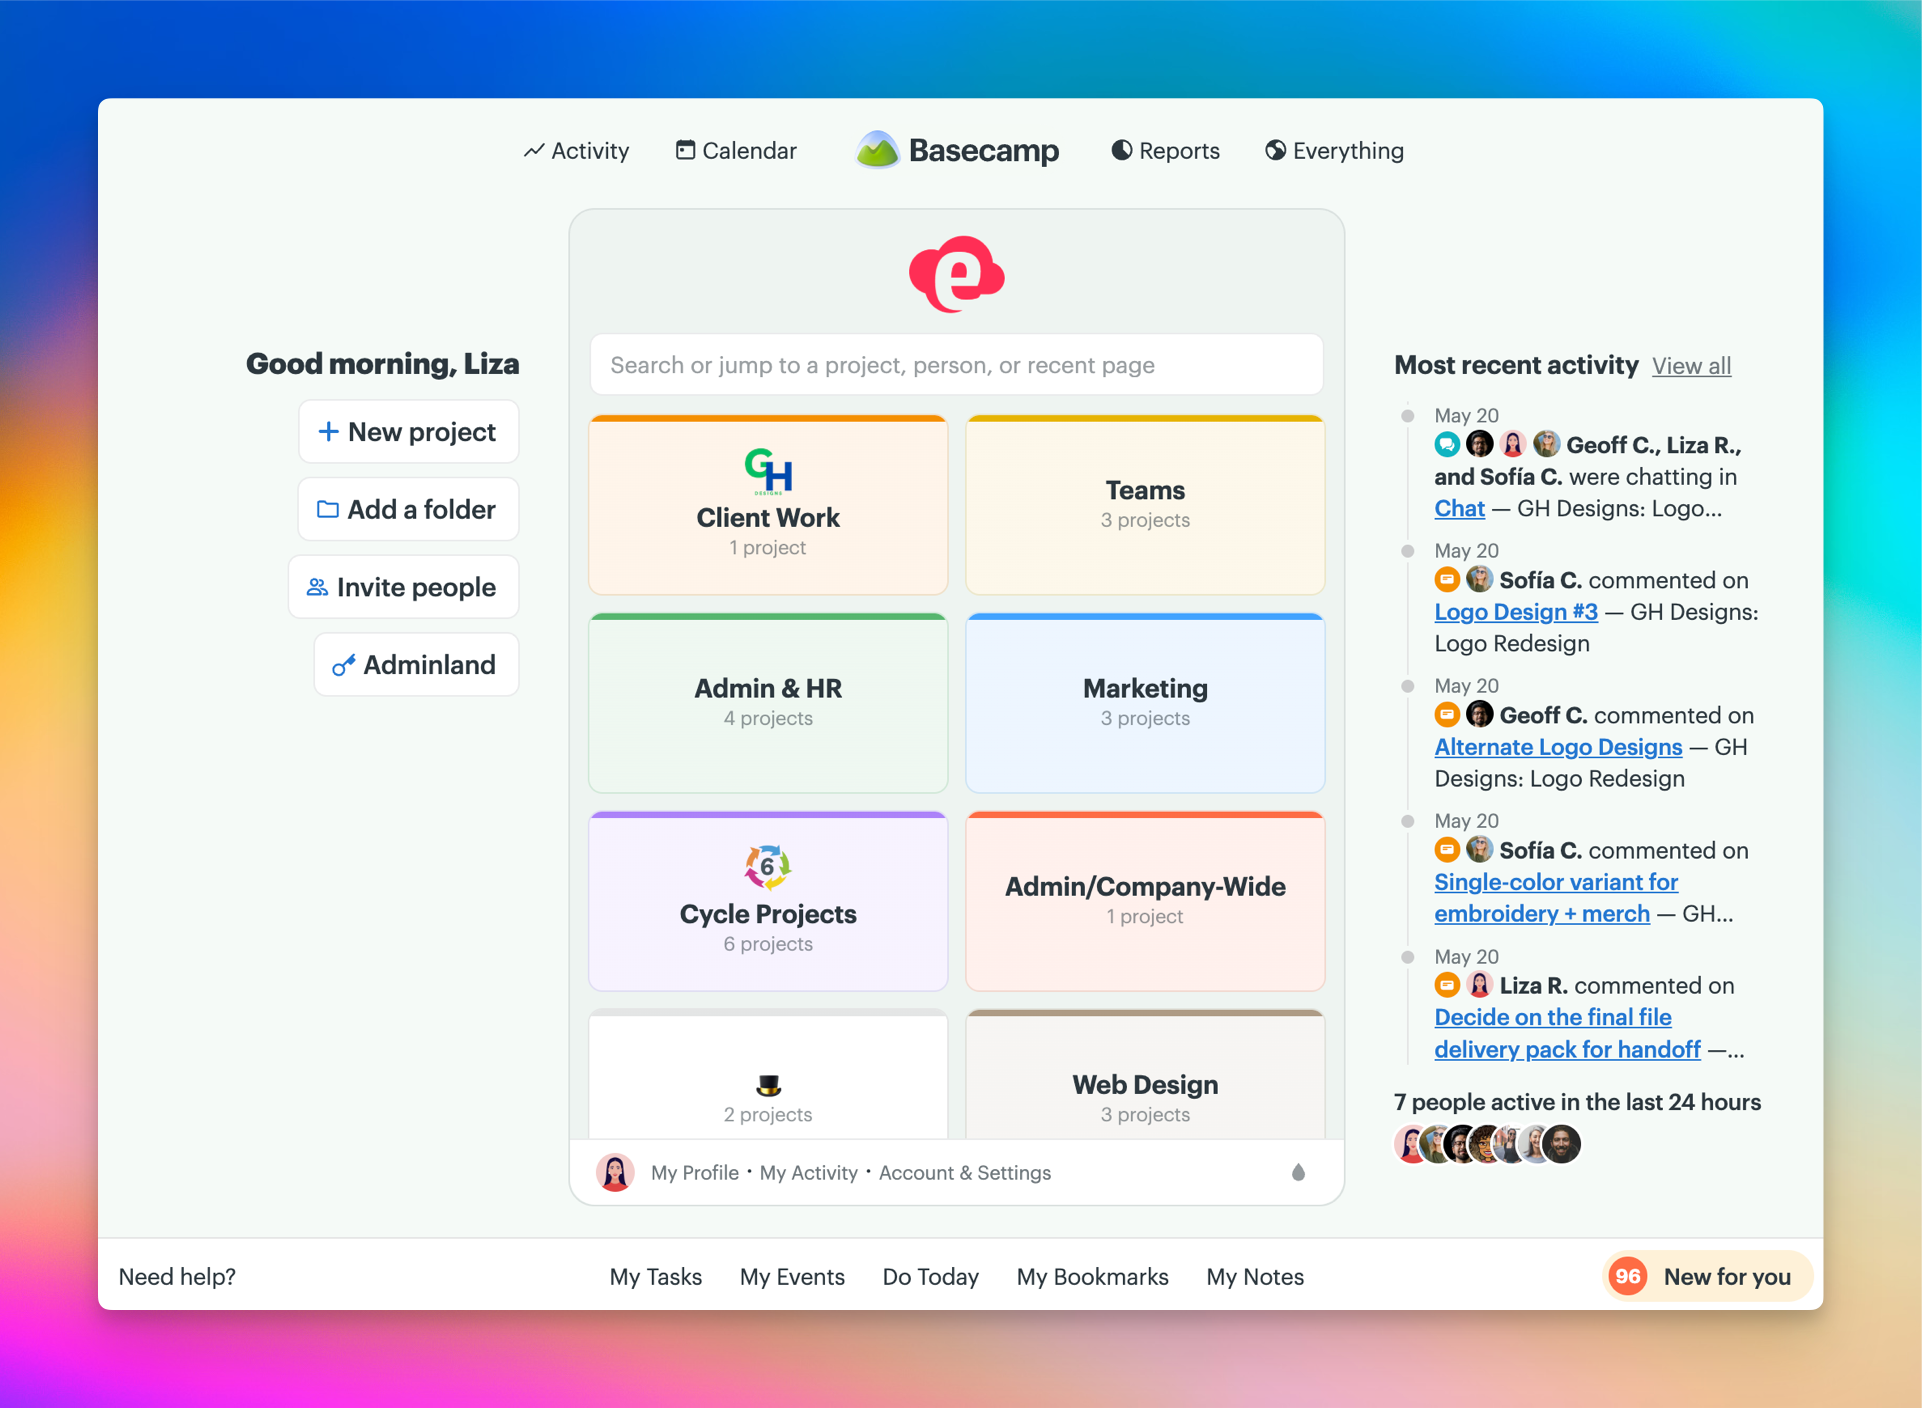Viewport: 1922px width, 1408px height.
Task: Open the top hat folder card
Action: (768, 1075)
